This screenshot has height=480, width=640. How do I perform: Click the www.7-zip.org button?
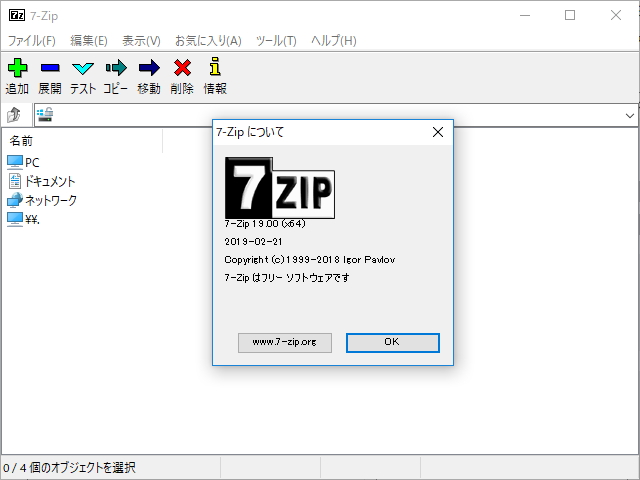[x=285, y=342]
